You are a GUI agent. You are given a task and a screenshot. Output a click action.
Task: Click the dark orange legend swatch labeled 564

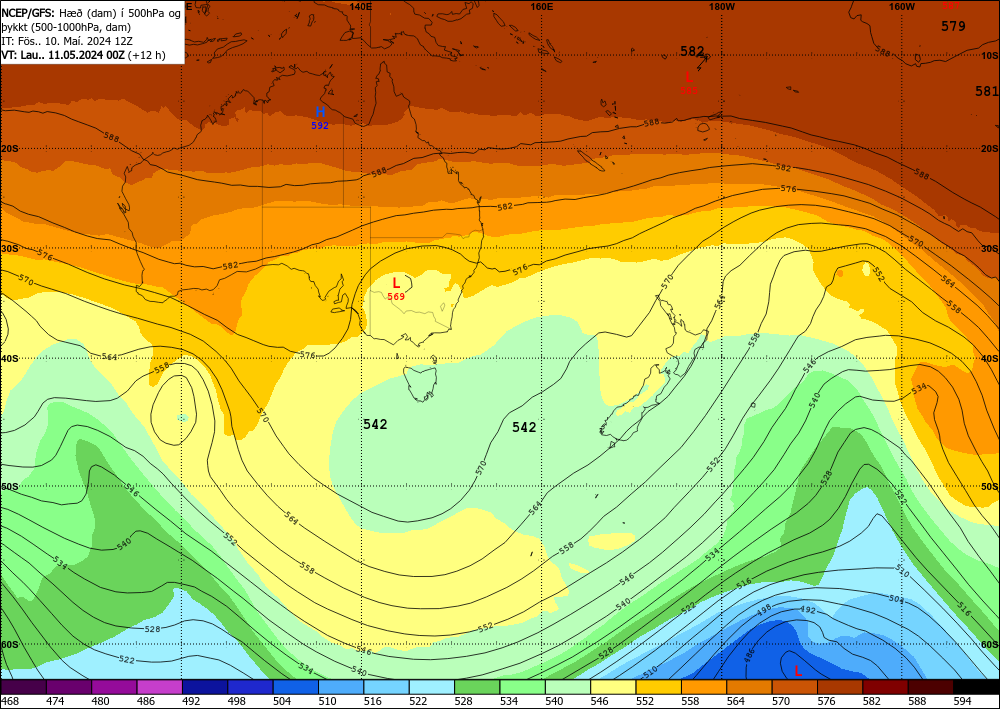click(748, 687)
